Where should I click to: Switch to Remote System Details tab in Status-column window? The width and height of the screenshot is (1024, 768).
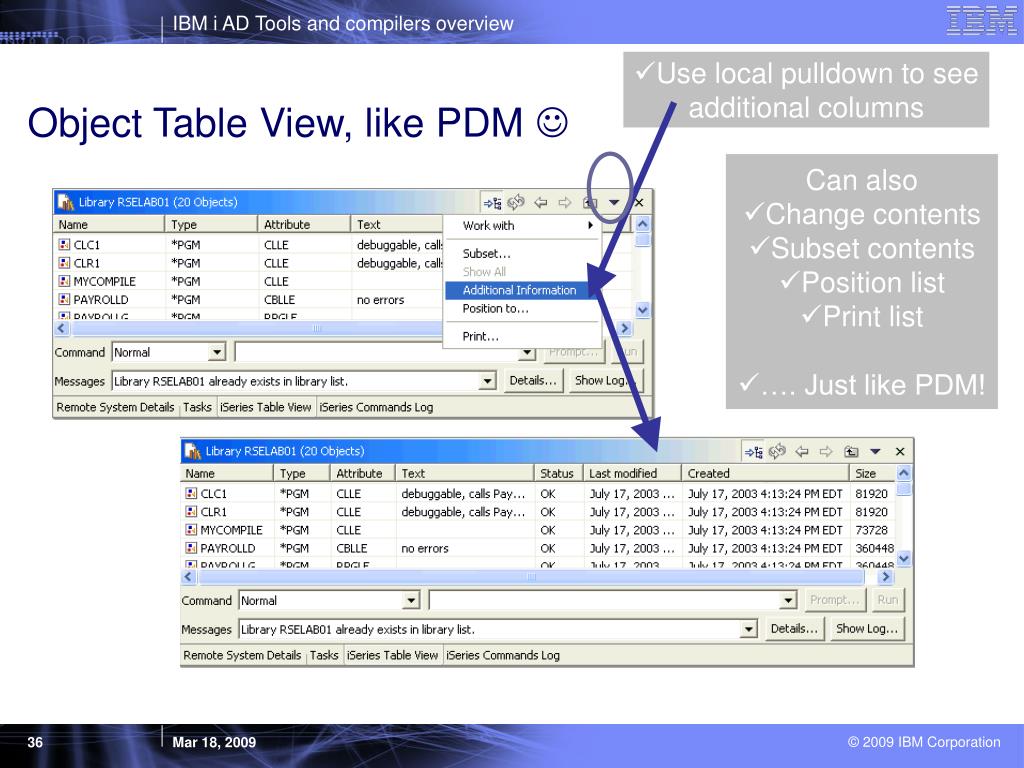242,656
